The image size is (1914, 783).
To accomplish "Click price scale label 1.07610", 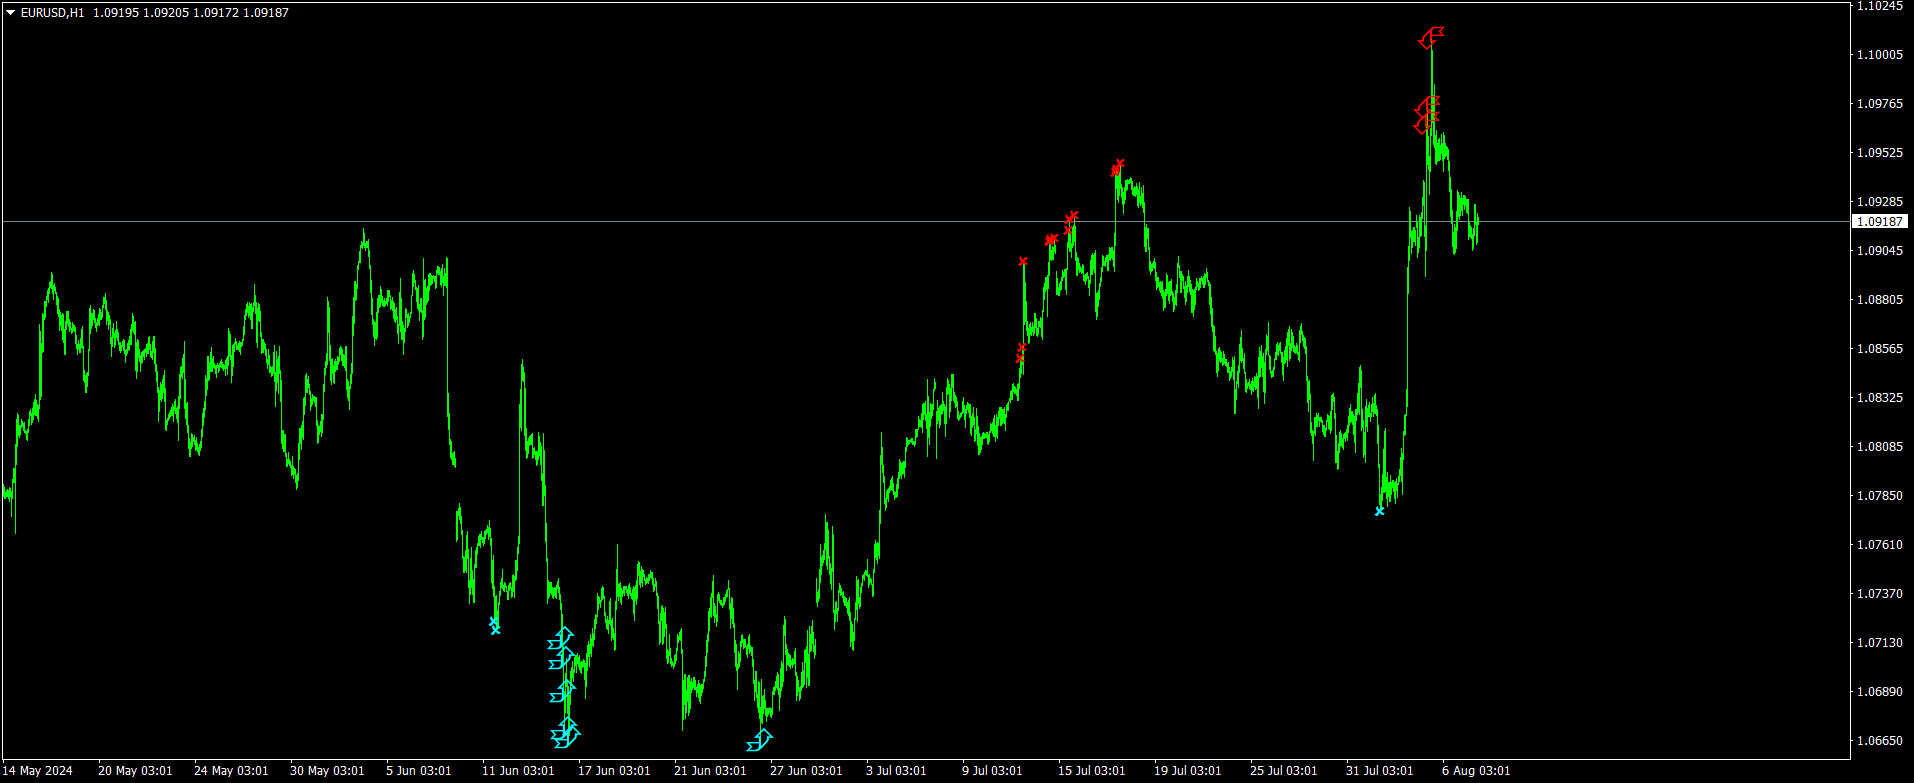I will [x=1880, y=545].
